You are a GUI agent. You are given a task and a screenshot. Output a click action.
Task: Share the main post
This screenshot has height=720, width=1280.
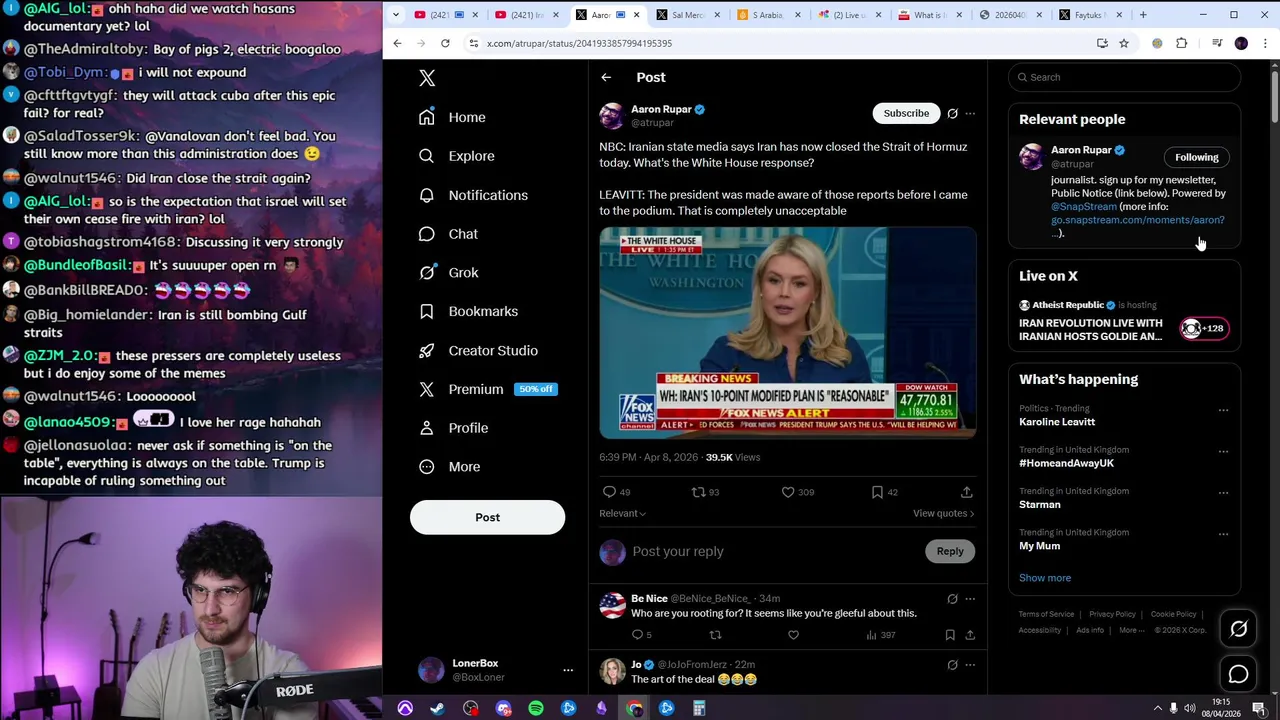tap(966, 492)
